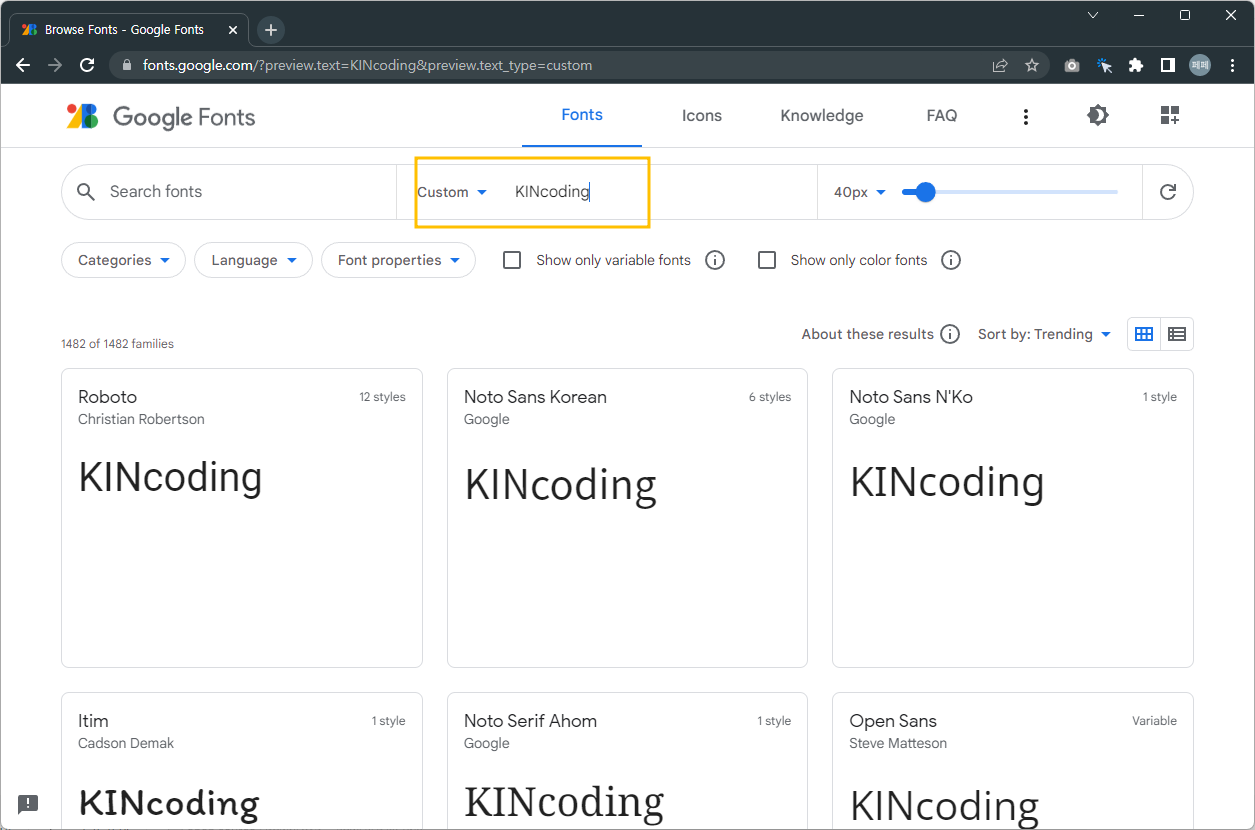The image size is (1255, 830).
Task: Open the more options three-dot menu
Action: click(1025, 117)
